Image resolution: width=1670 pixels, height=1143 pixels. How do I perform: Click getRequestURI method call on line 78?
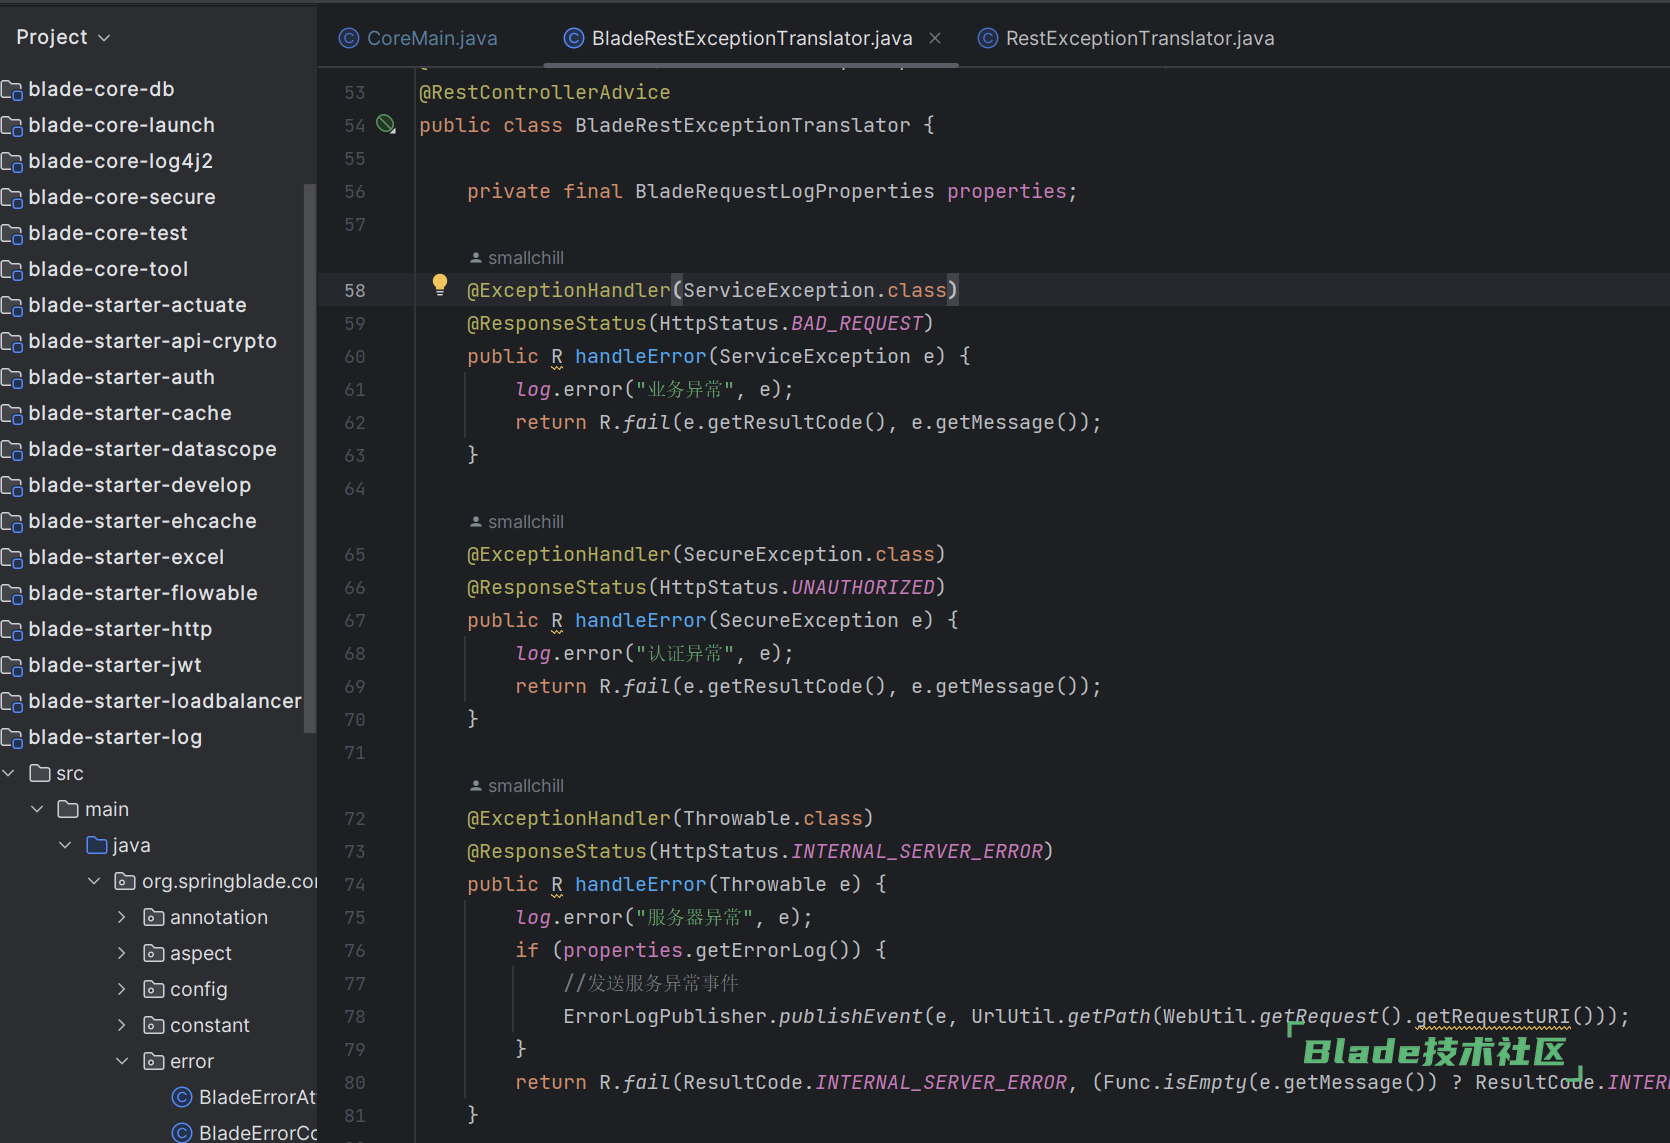1492,1016
